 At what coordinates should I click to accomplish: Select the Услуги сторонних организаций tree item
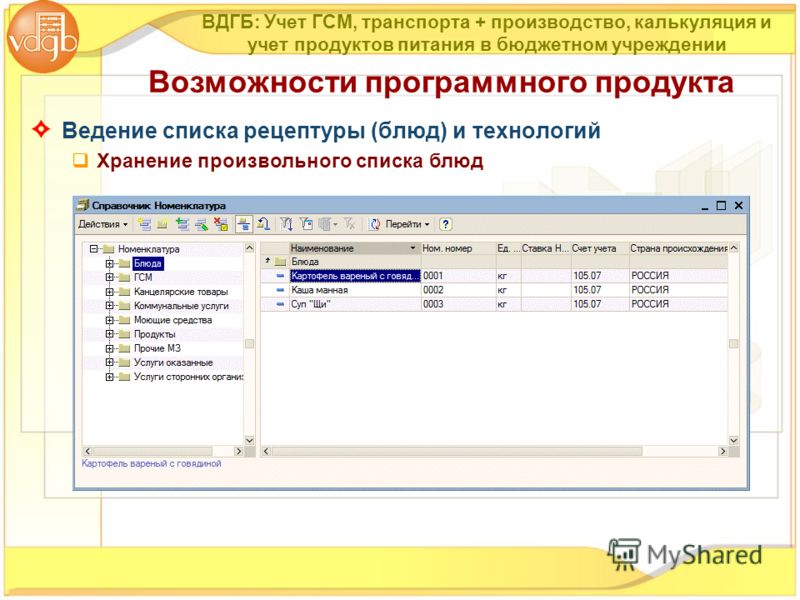tap(188, 377)
